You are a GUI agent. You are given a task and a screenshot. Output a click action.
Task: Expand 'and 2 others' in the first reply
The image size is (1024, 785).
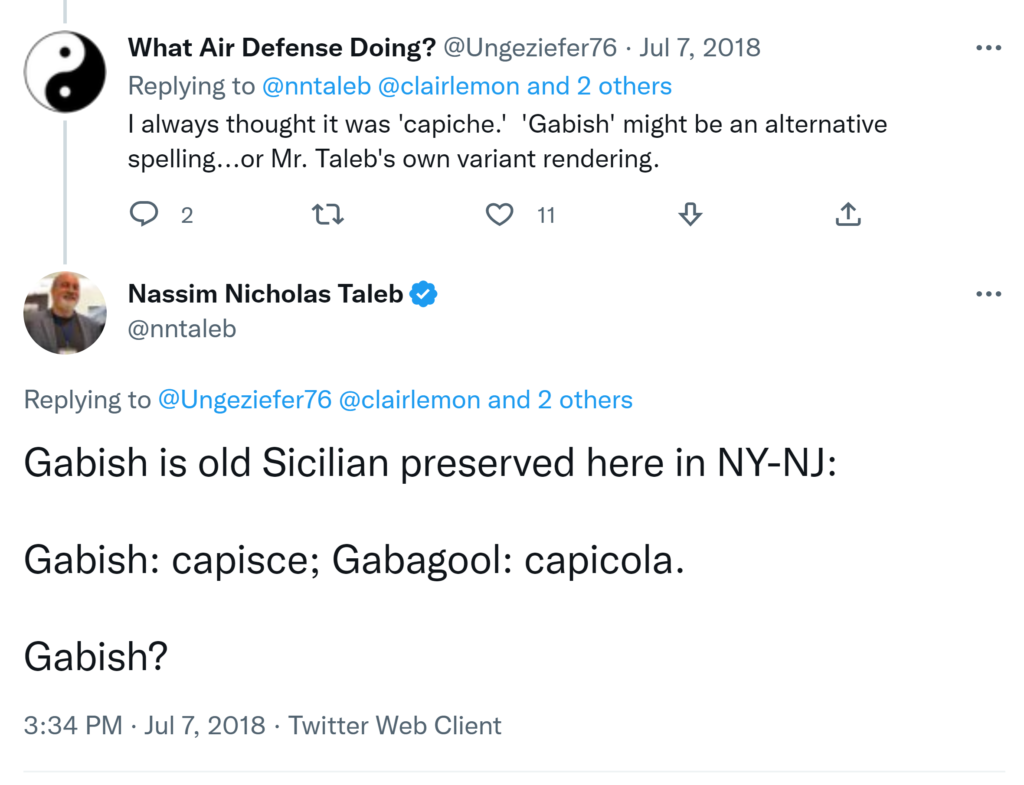[600, 86]
